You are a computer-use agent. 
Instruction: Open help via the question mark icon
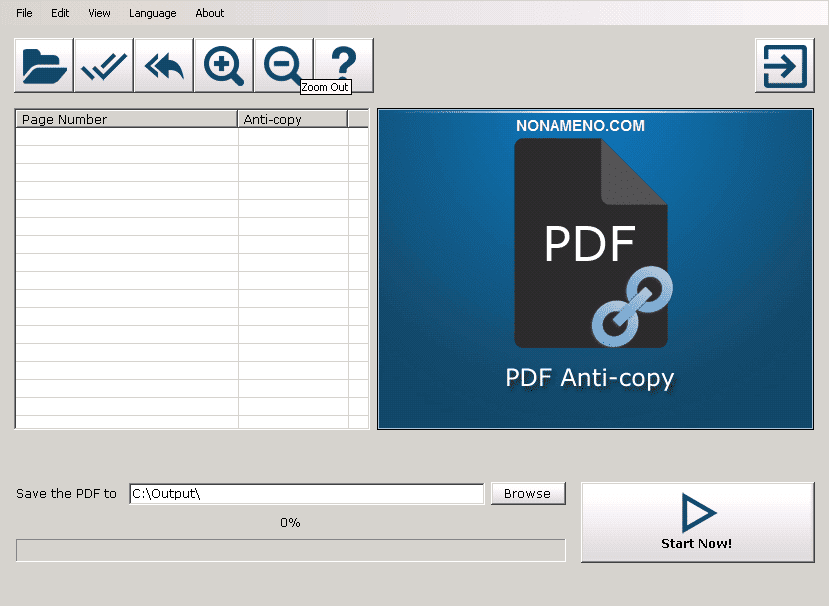pyautogui.click(x=343, y=64)
